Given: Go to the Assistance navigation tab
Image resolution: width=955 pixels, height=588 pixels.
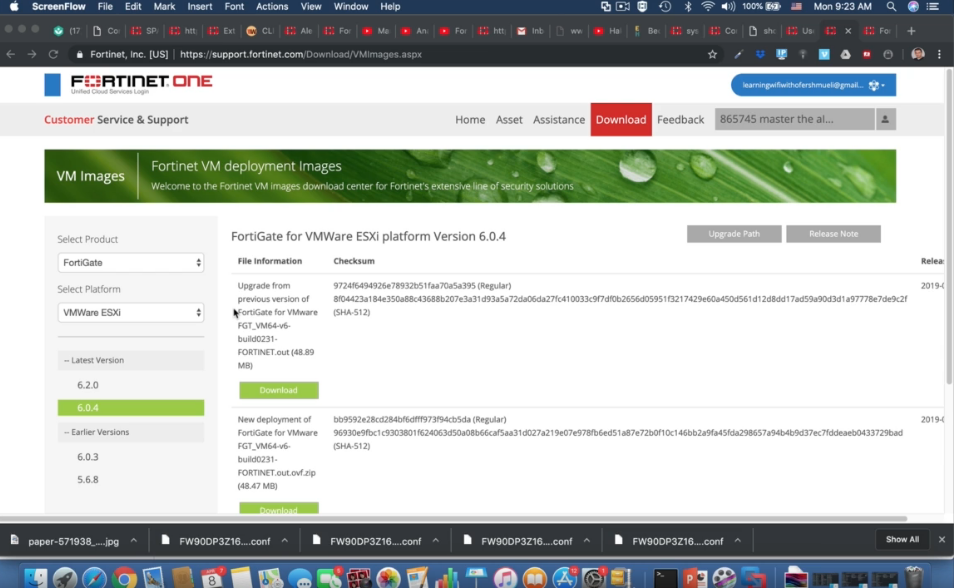Looking at the screenshot, I should 558,119.
